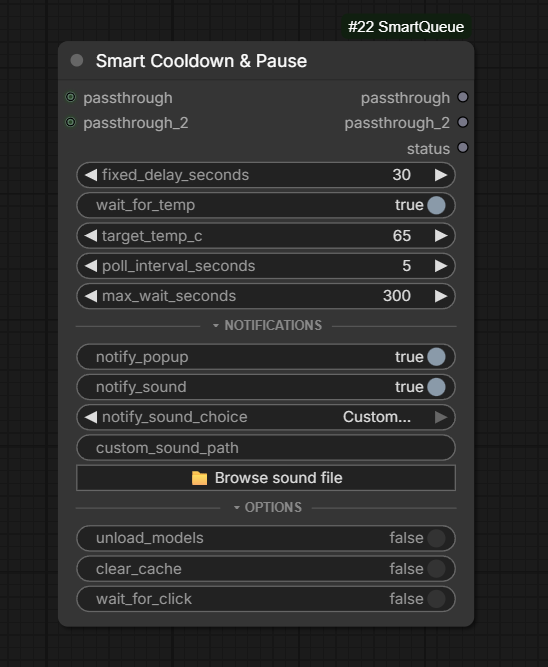The image size is (548, 667).
Task: Click the status output socket
Action: coord(462,148)
